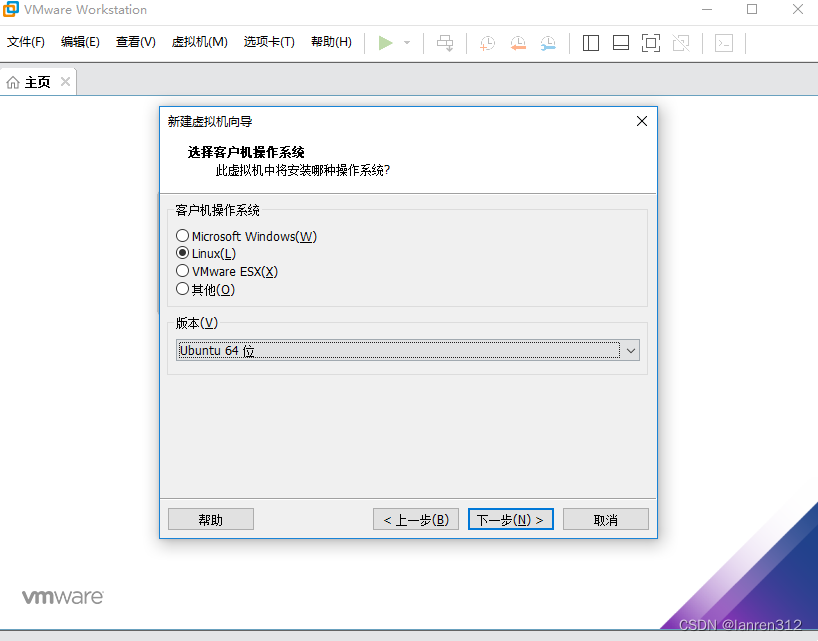Close the 主页 tab

coord(65,81)
